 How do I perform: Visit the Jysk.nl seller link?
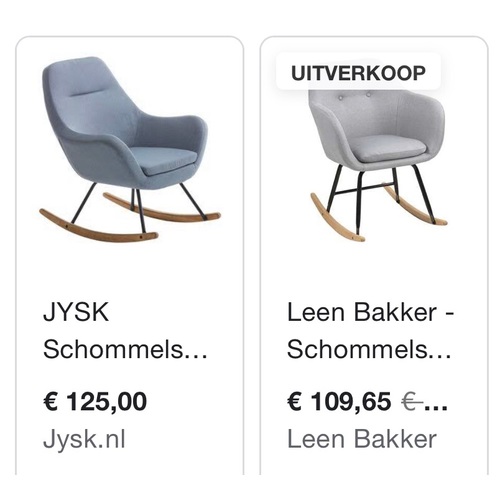(x=84, y=439)
